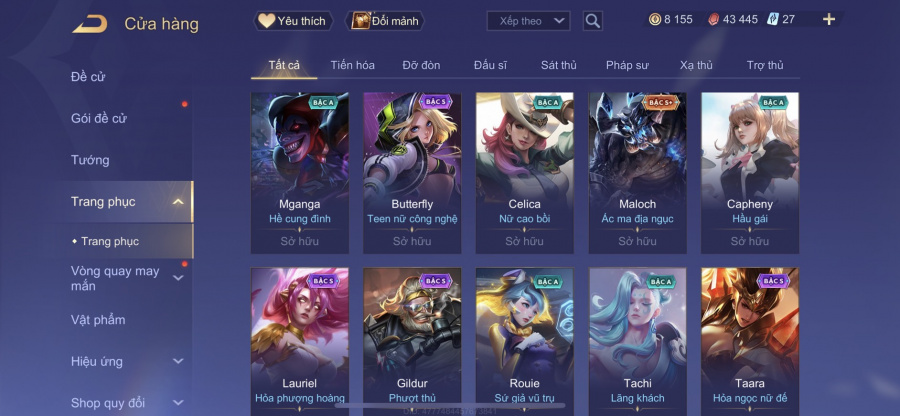The height and width of the screenshot is (416, 900).
Task: Open the Yêu thích favorites heart
Action: point(266,21)
